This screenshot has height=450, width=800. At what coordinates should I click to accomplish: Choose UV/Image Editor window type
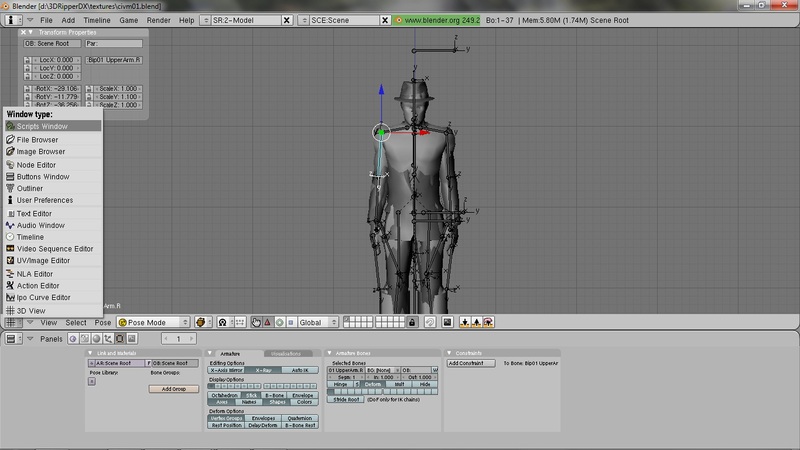coord(53,261)
